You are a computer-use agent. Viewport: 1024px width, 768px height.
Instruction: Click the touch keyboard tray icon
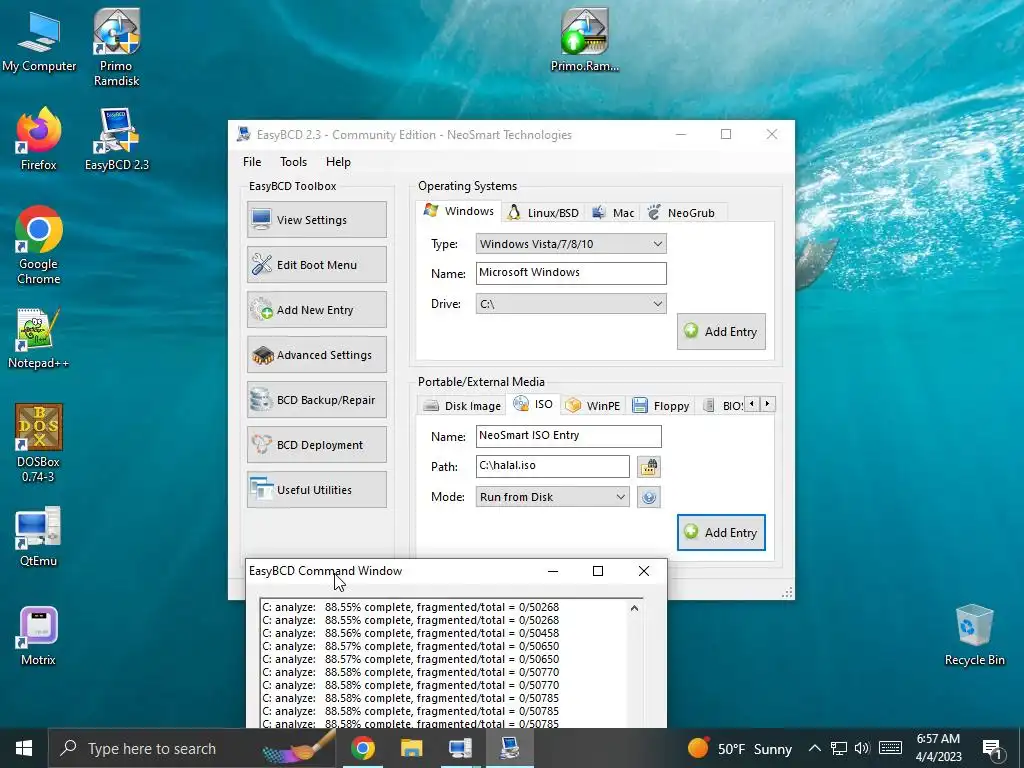(890, 748)
